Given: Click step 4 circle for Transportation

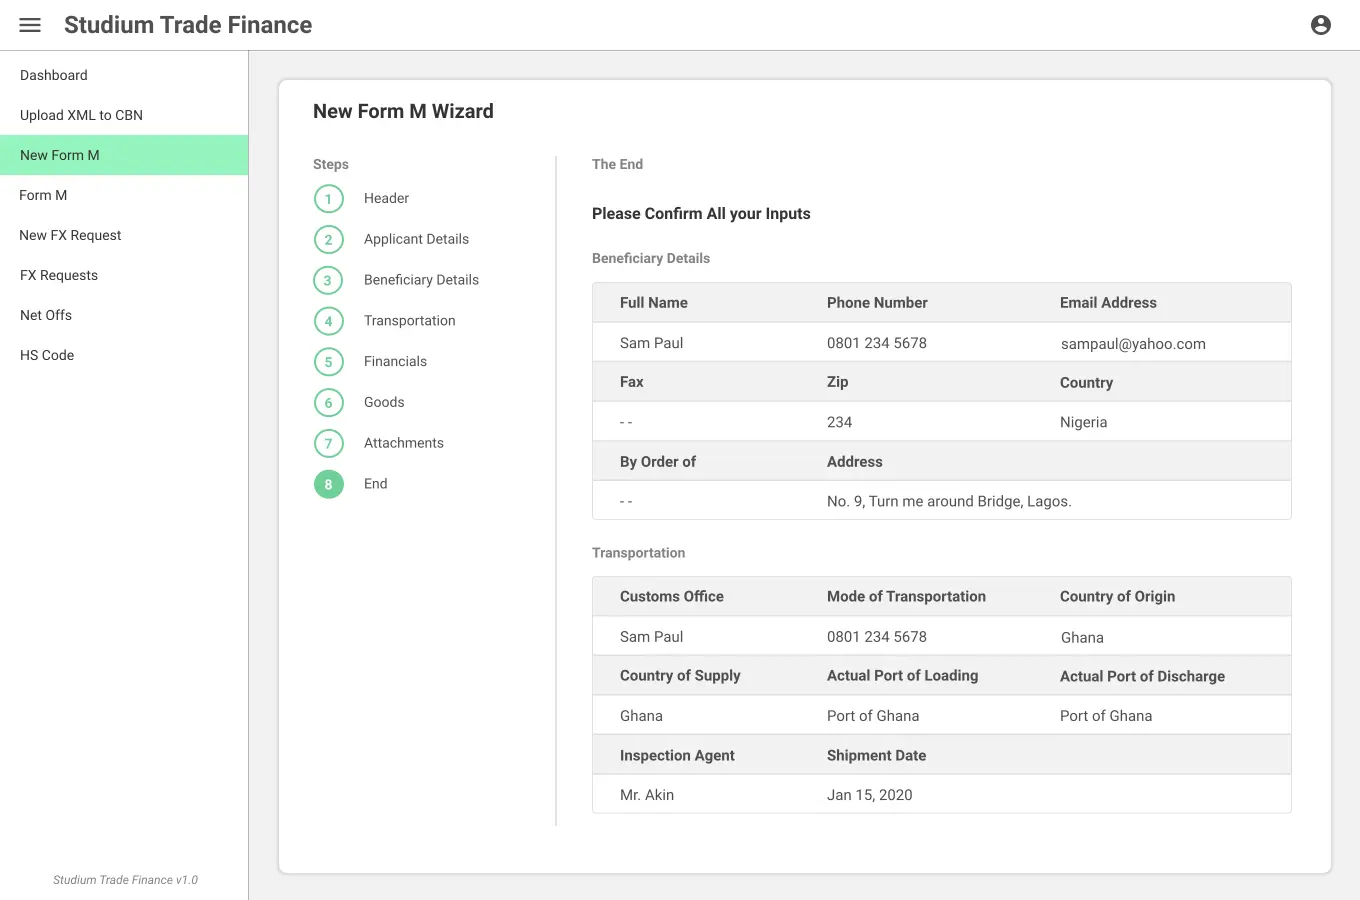Looking at the screenshot, I should point(328,321).
